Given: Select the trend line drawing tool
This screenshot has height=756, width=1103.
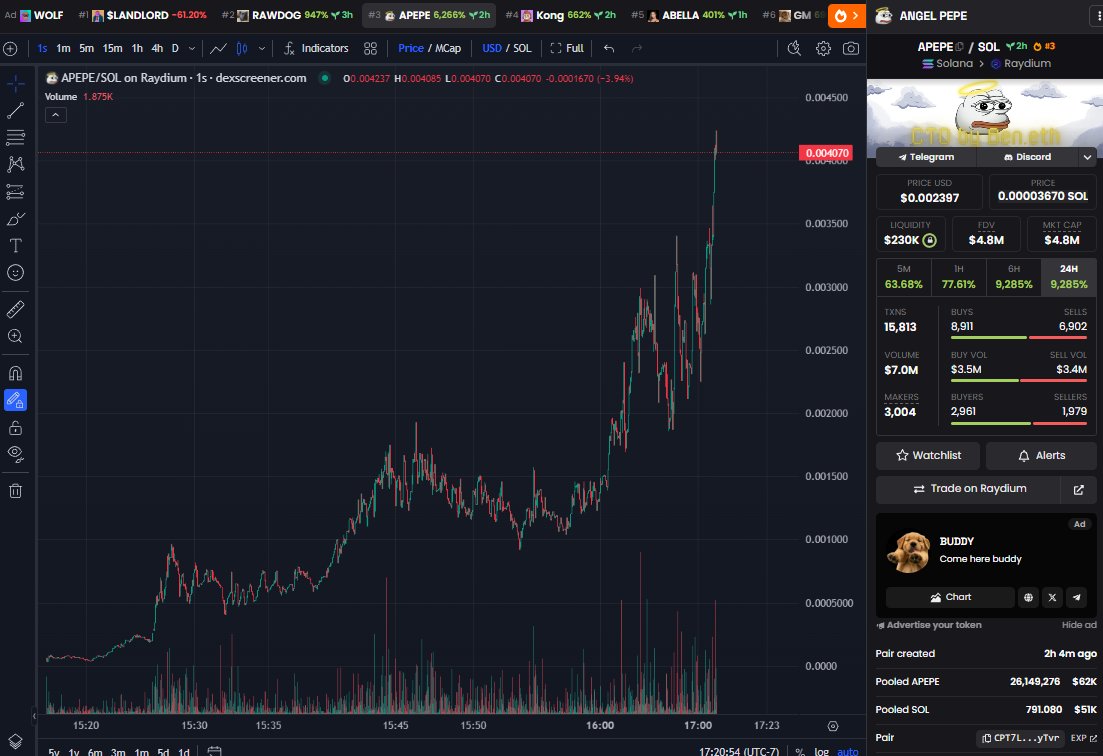Looking at the screenshot, I should pyautogui.click(x=15, y=110).
